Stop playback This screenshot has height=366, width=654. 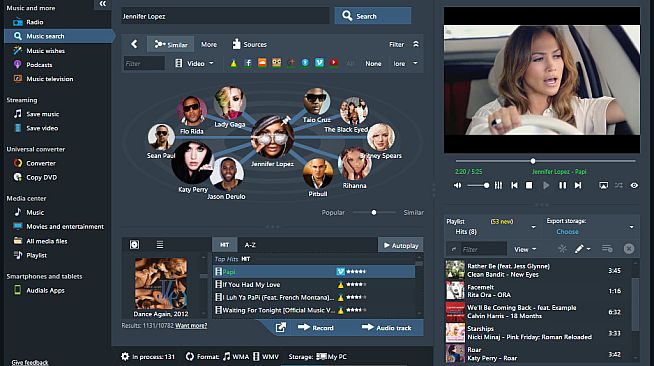pyautogui.click(x=529, y=186)
